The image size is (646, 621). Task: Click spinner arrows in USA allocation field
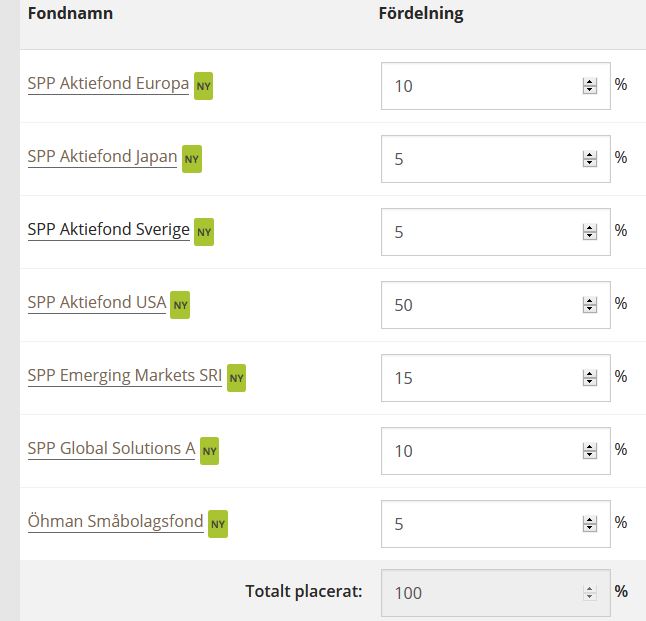click(x=589, y=305)
